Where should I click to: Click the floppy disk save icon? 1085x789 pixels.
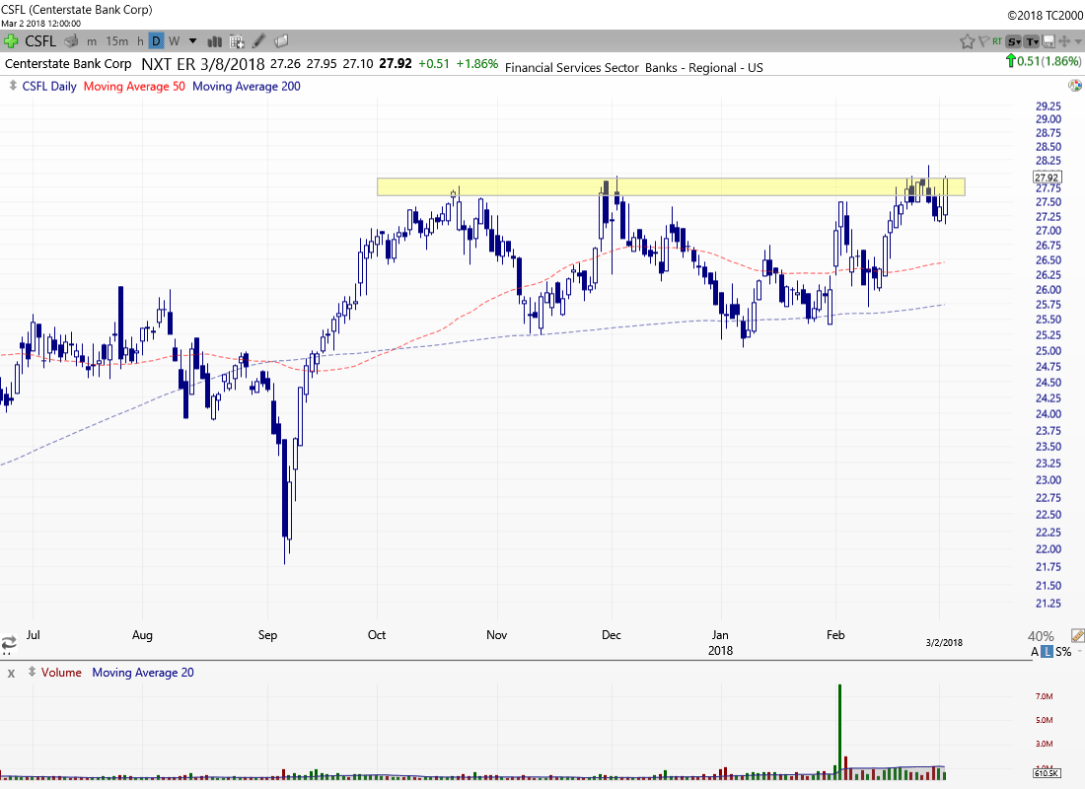click(x=1048, y=41)
